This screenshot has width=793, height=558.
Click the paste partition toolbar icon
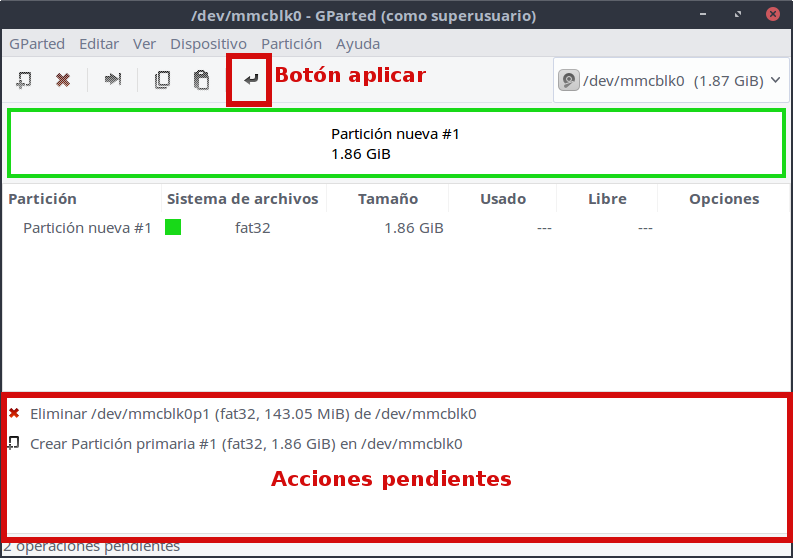pos(201,80)
